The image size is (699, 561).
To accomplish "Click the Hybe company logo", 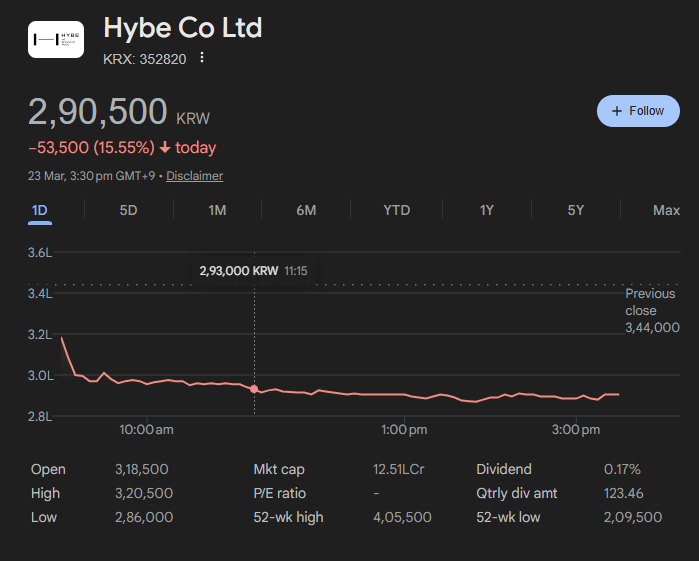I will click(56, 39).
